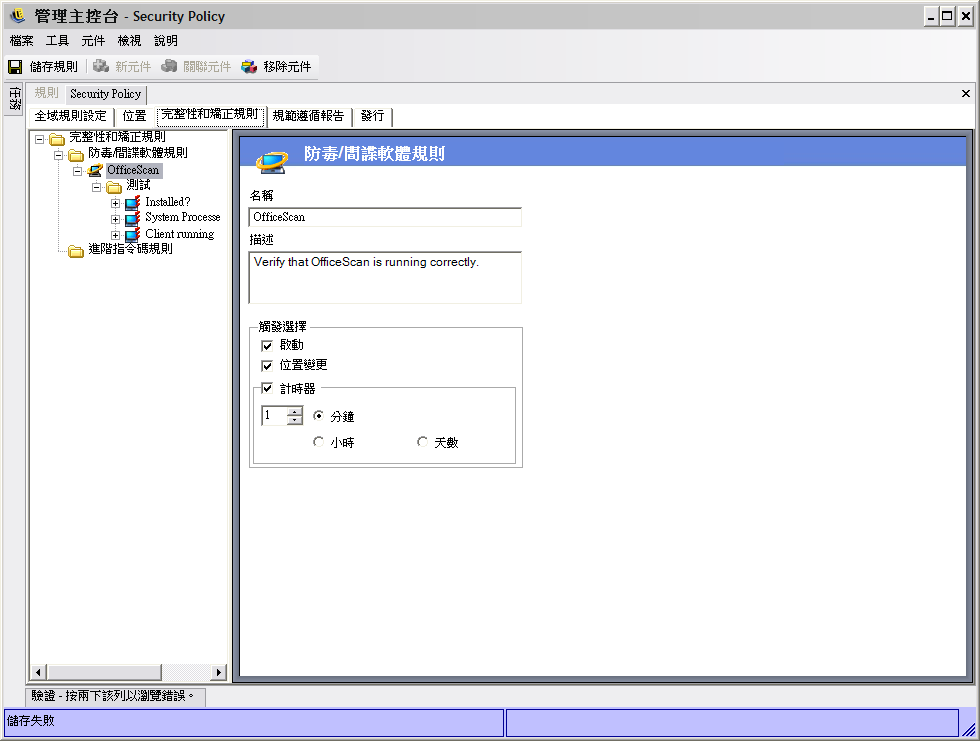Switch to the 全域規則設定 tab
Image resolution: width=980 pixels, height=741 pixels.
coord(71,116)
